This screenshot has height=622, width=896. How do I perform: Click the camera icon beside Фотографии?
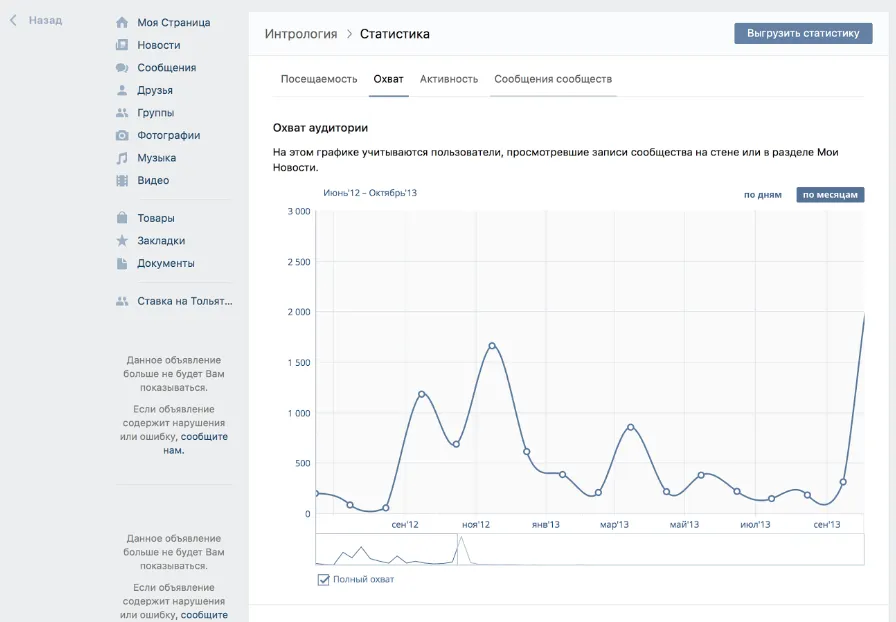coord(122,135)
